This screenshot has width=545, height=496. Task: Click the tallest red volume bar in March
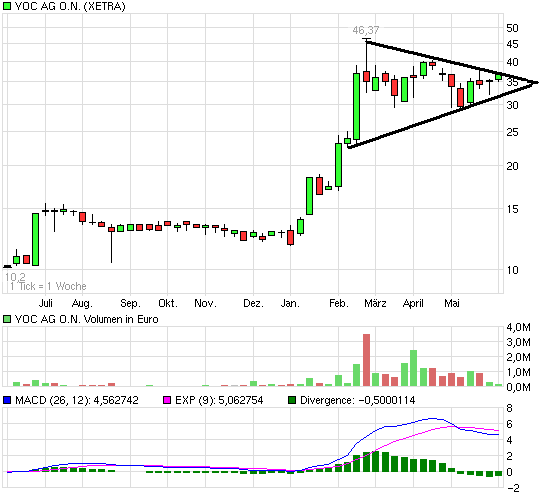(x=366, y=360)
